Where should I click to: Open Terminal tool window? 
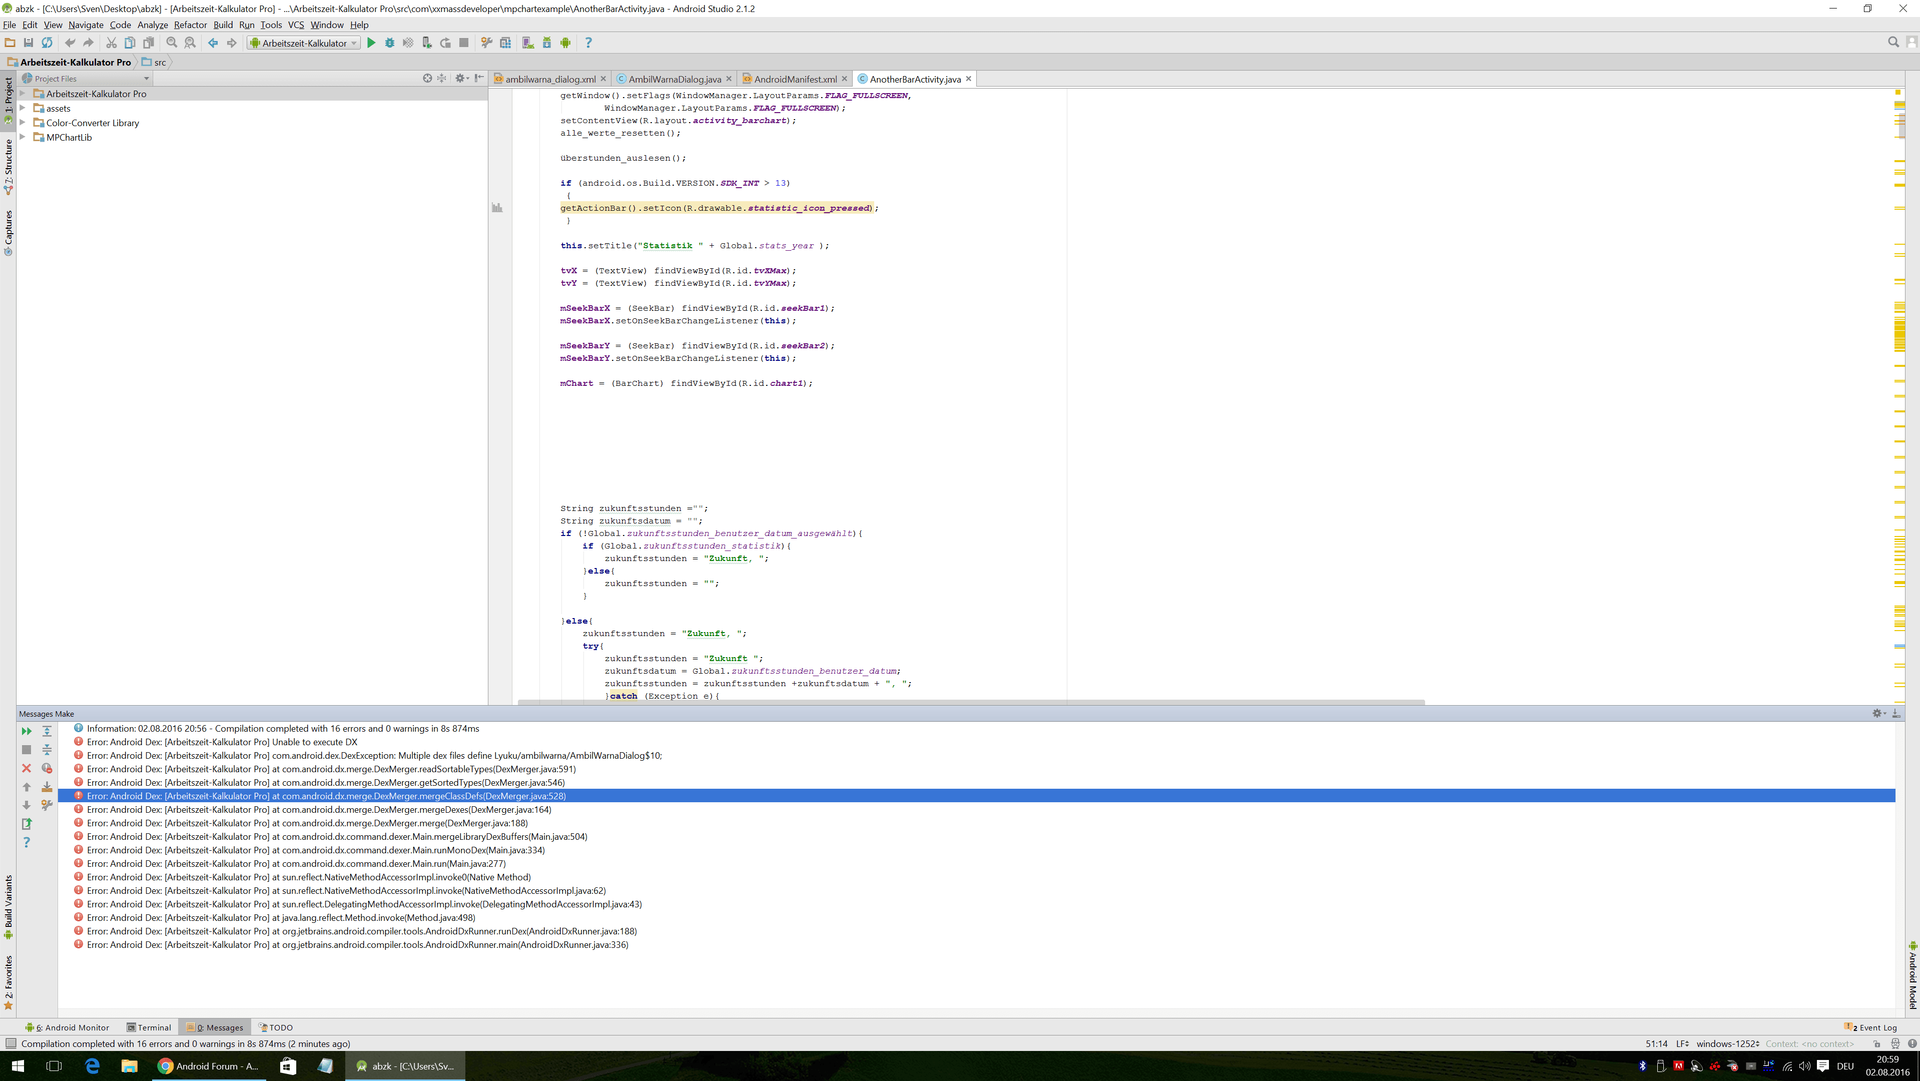[149, 1028]
